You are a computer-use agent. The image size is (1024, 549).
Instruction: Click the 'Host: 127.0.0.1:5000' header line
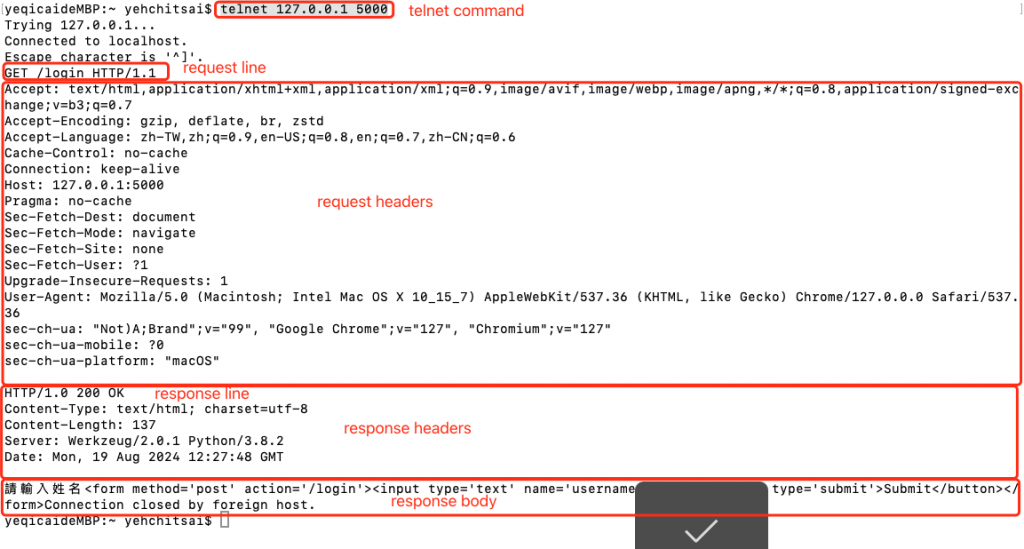(x=84, y=185)
